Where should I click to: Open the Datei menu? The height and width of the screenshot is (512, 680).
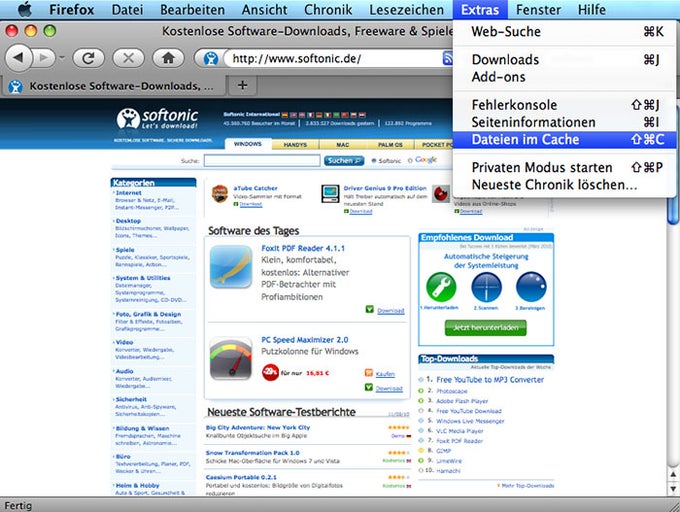click(x=127, y=10)
